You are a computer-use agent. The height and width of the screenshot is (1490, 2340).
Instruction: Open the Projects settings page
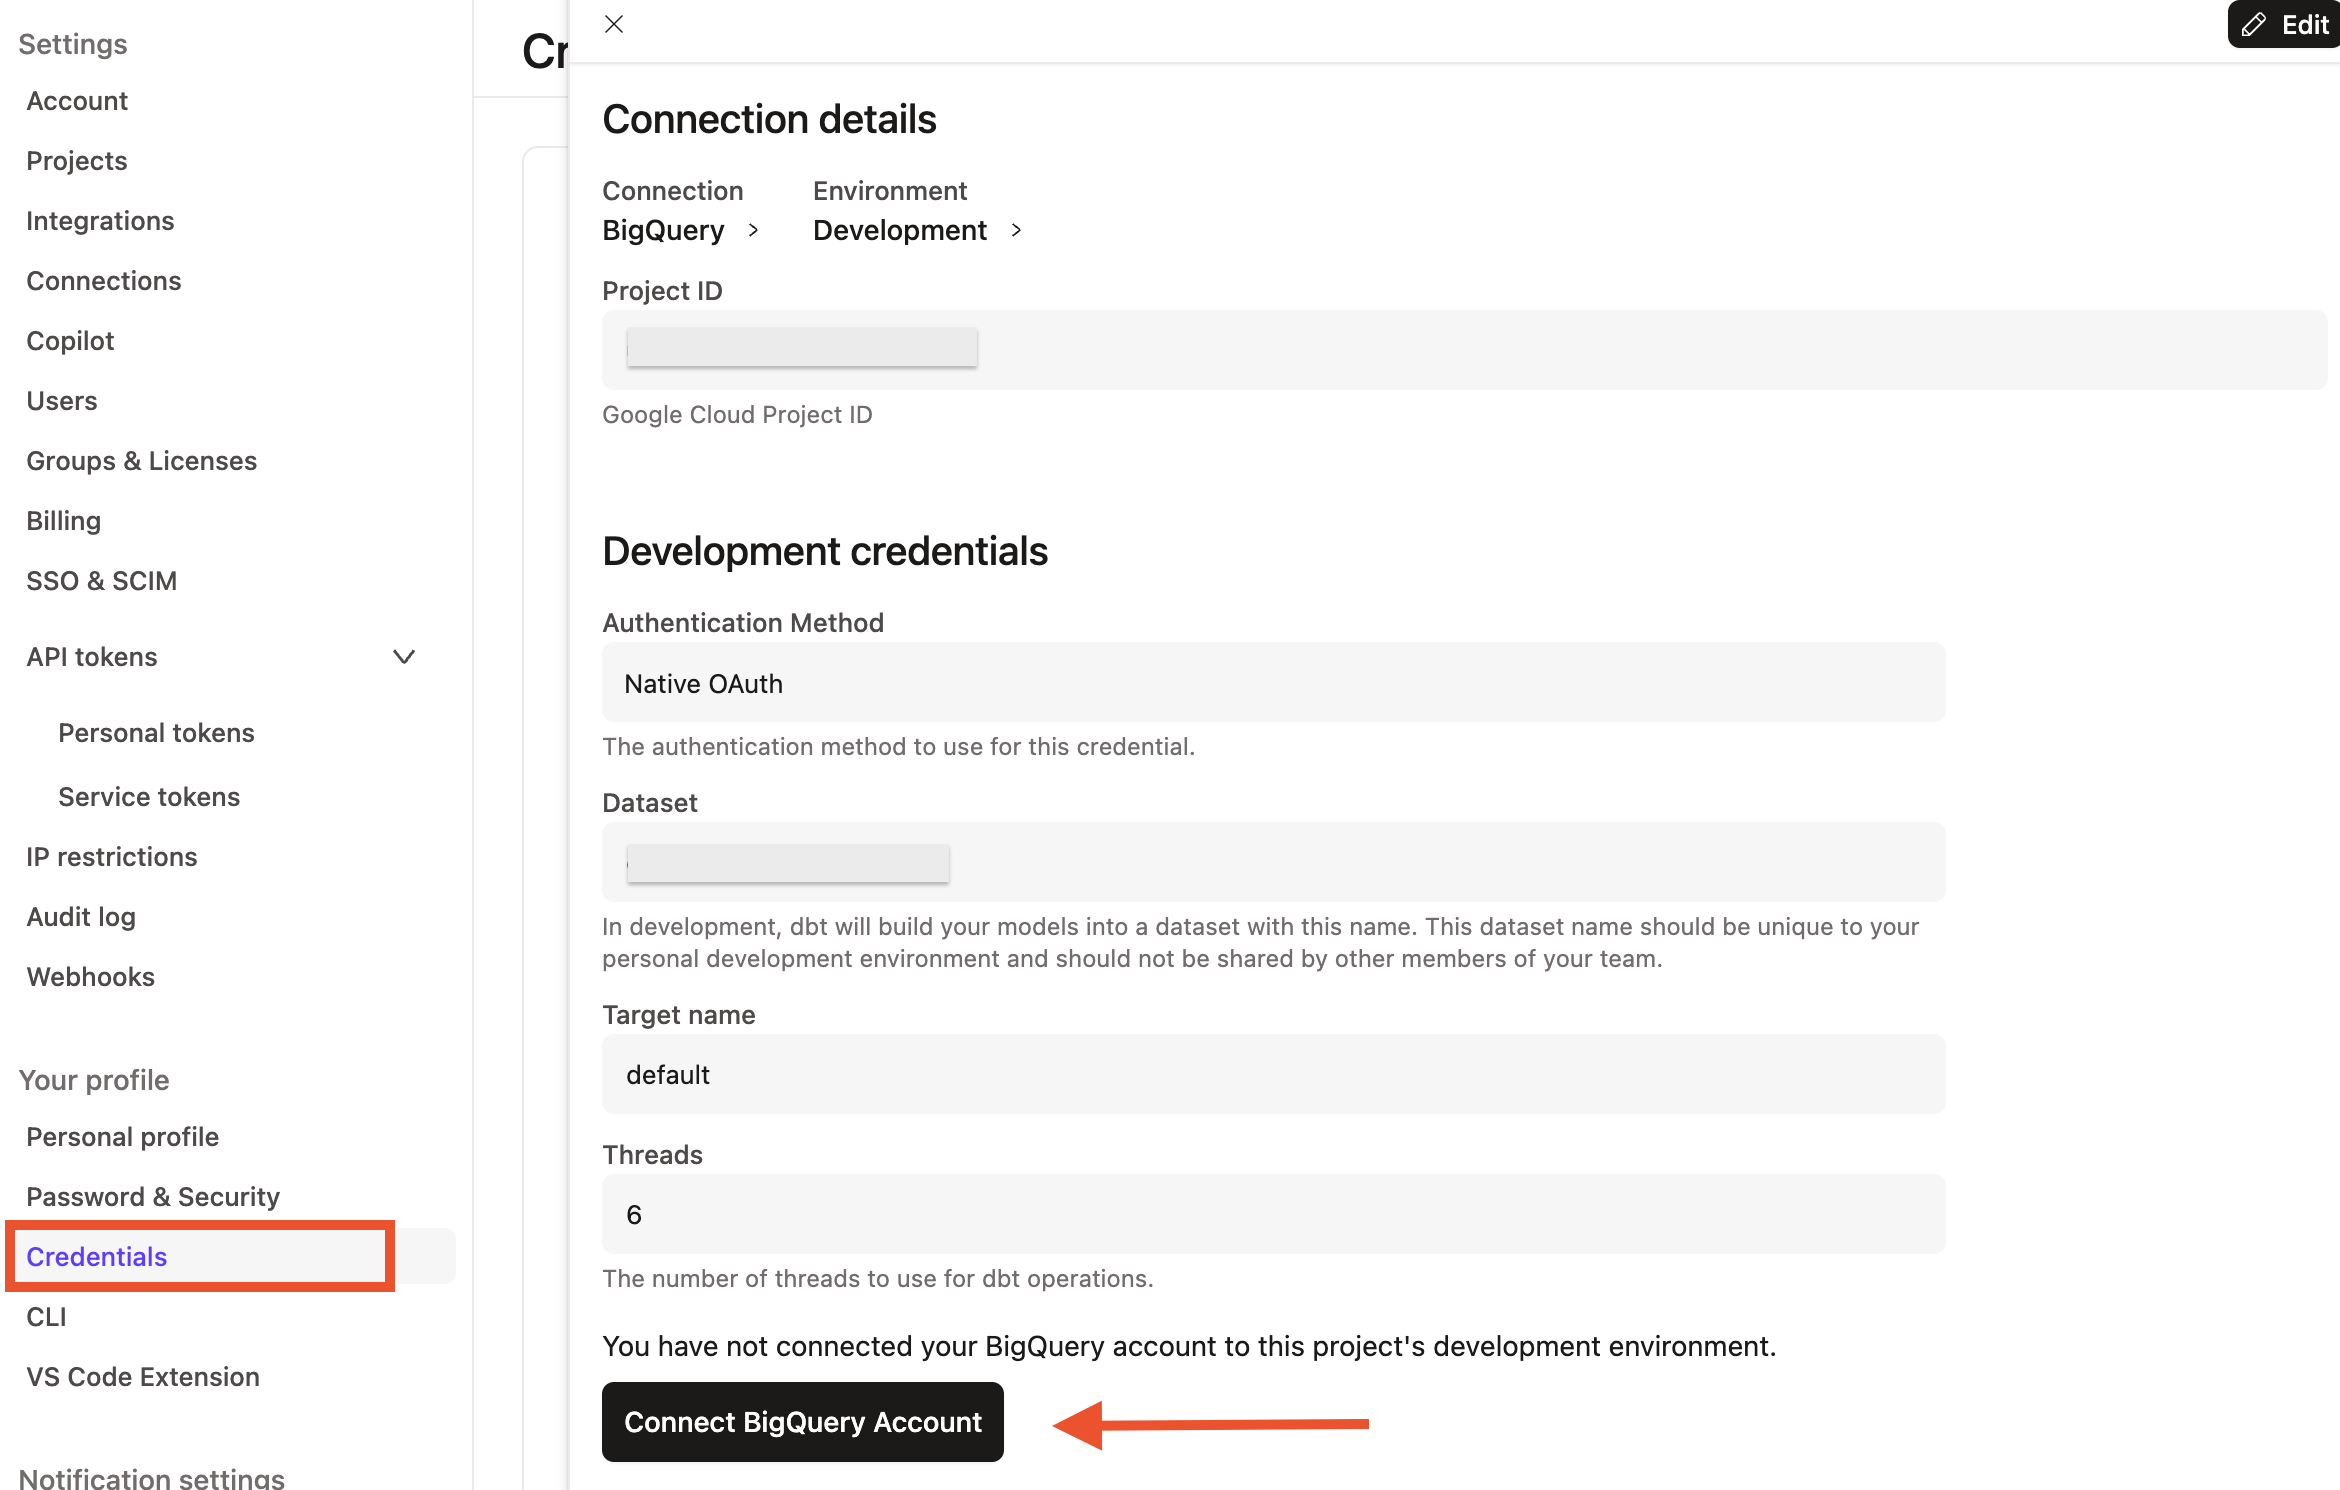pyautogui.click(x=76, y=160)
